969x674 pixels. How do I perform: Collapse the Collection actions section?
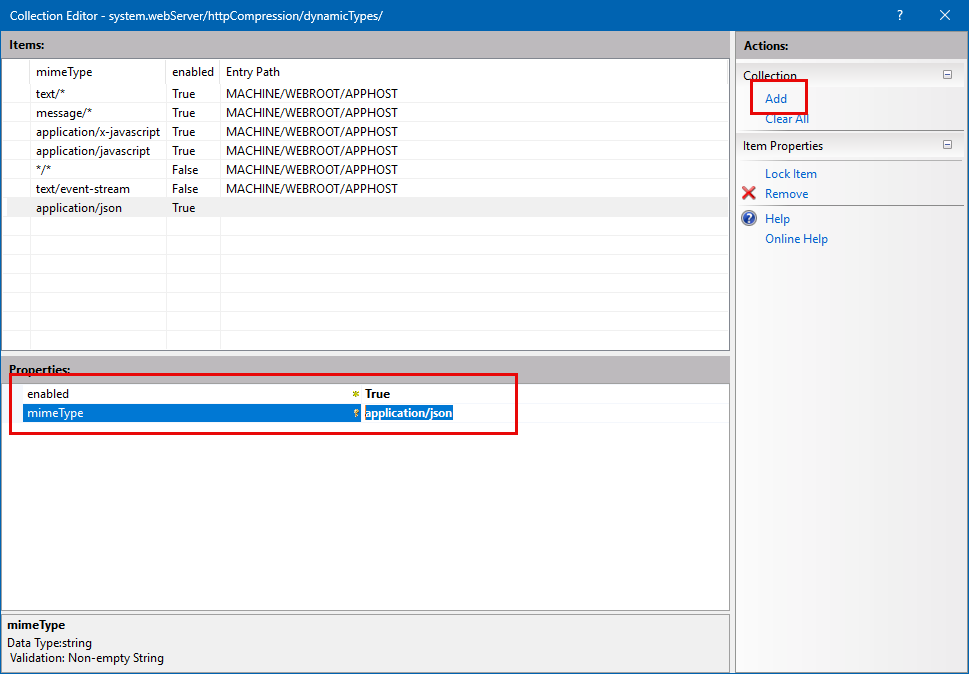click(947, 75)
